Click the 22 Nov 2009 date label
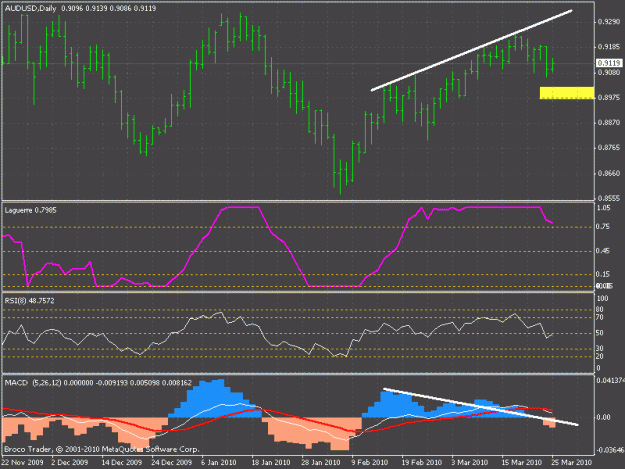The image size is (625, 469). [x=22, y=463]
